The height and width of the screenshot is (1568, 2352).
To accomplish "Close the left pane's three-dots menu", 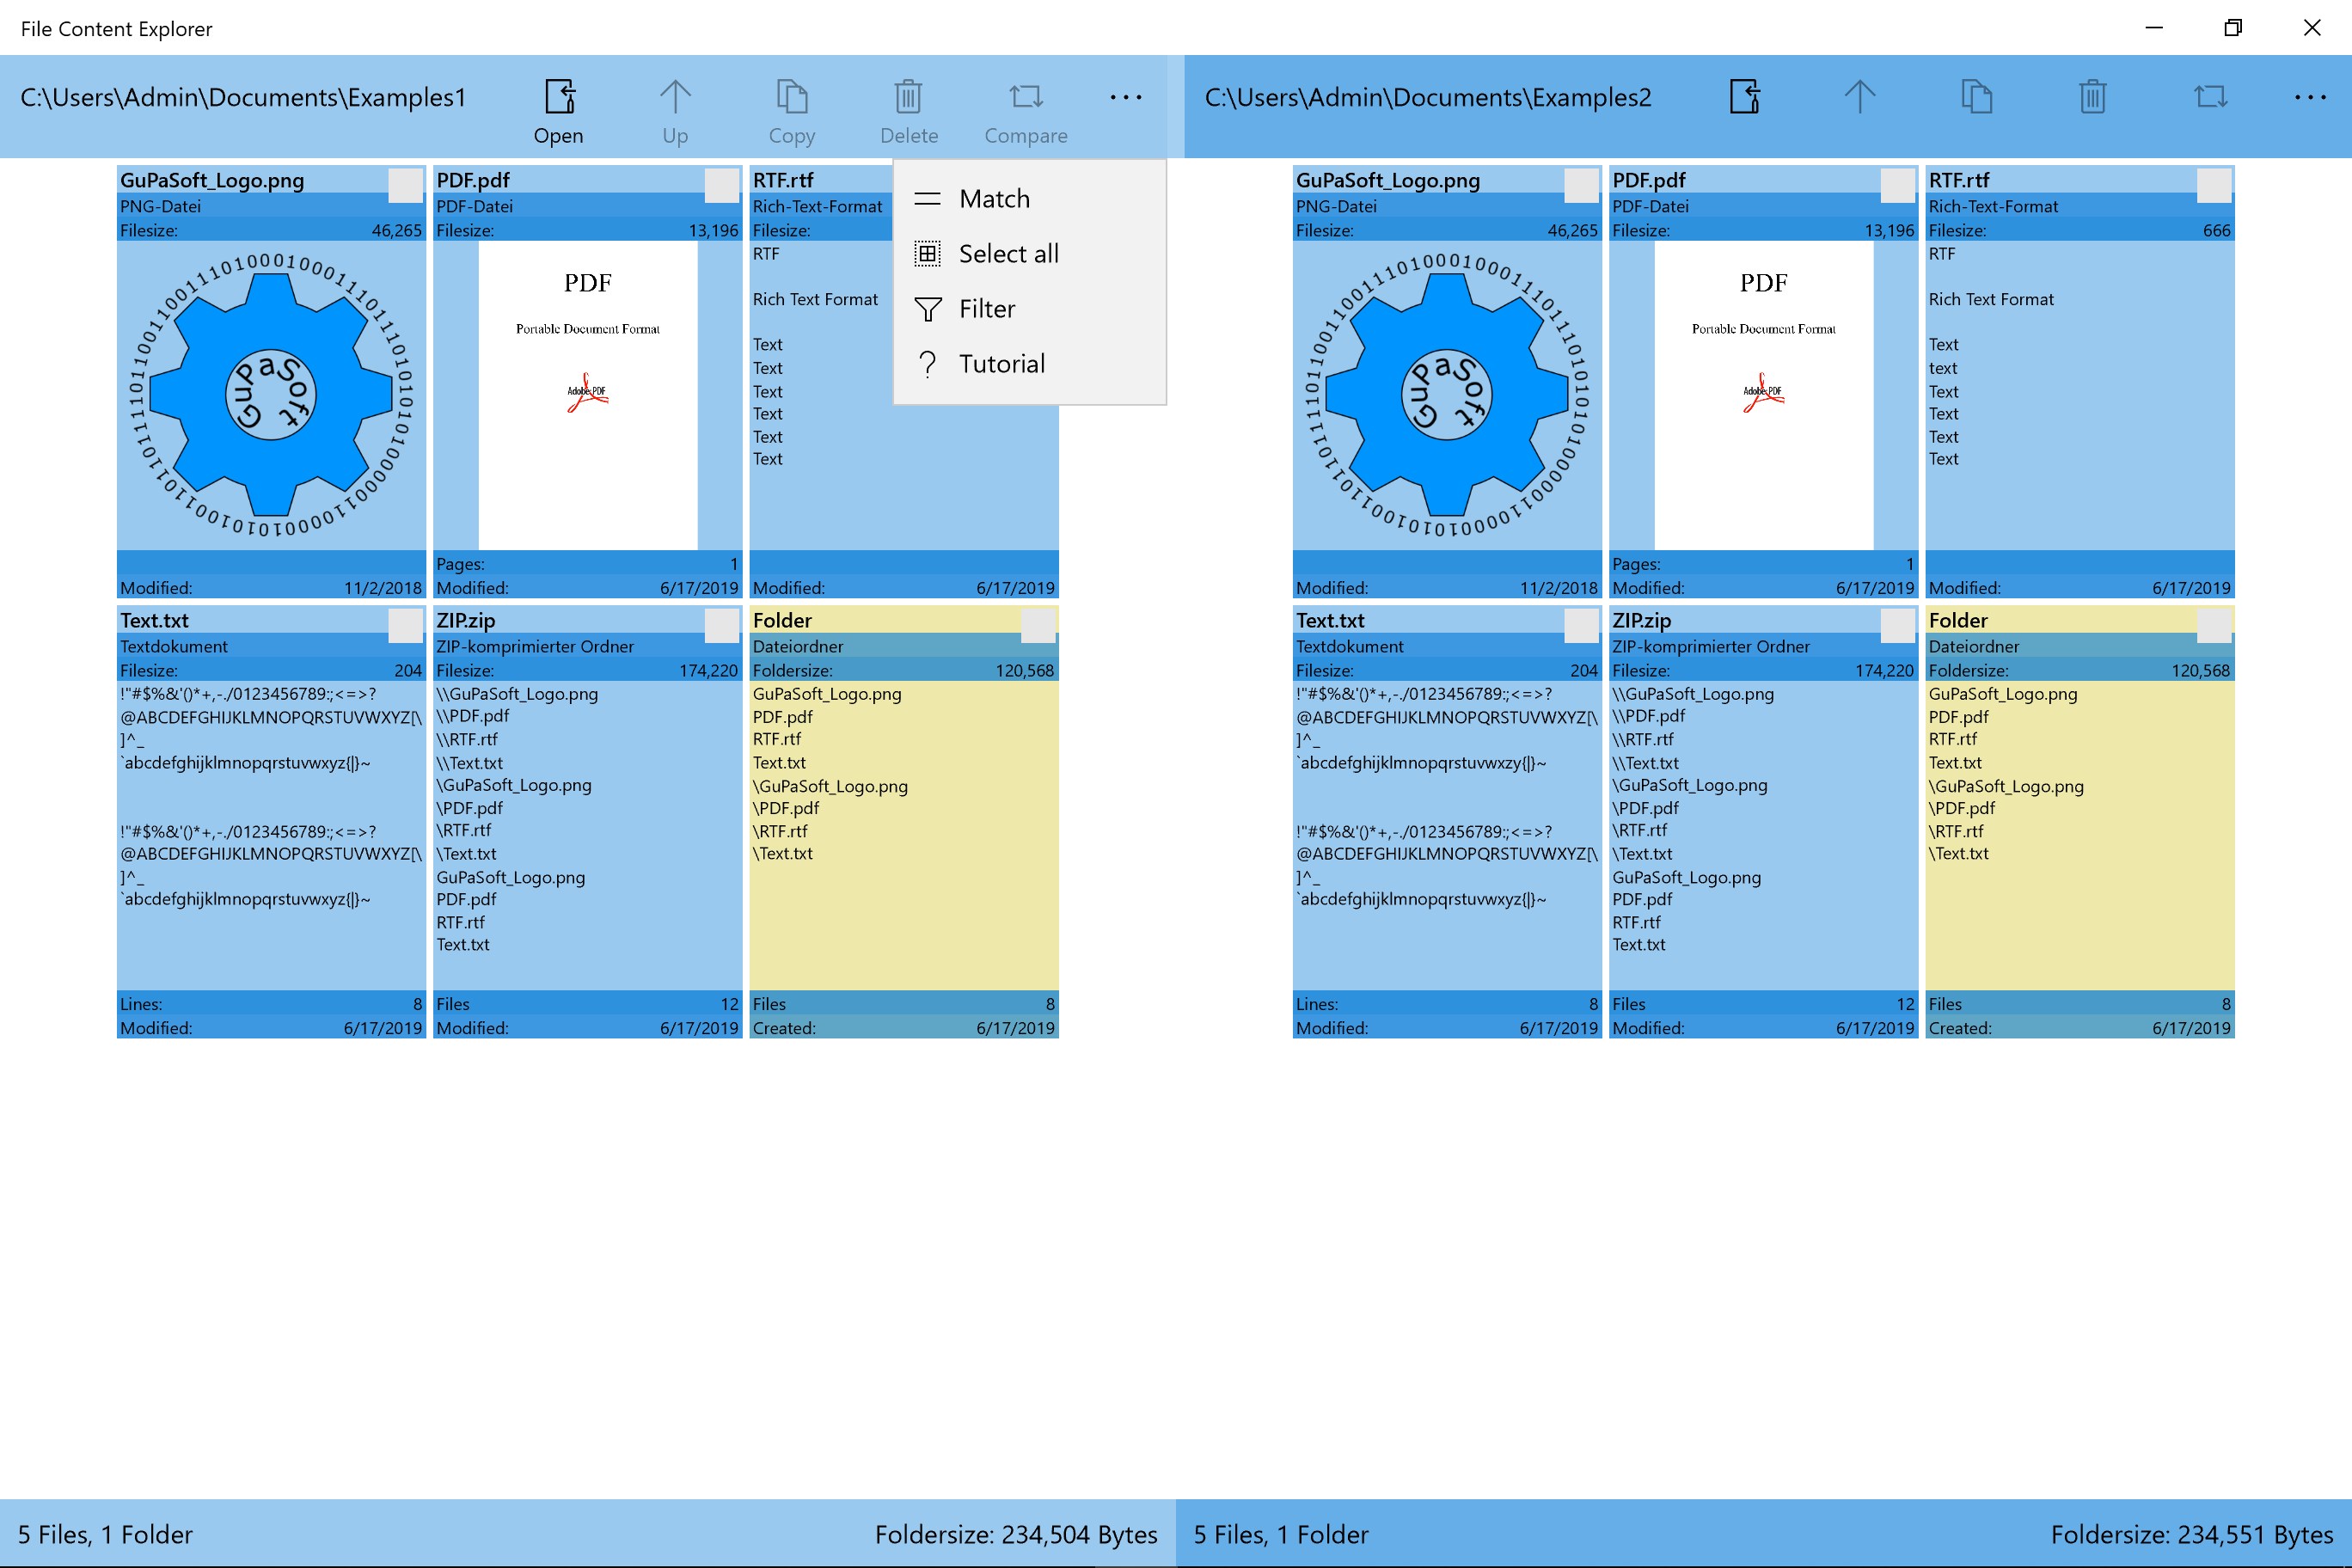I will 1125,98.
